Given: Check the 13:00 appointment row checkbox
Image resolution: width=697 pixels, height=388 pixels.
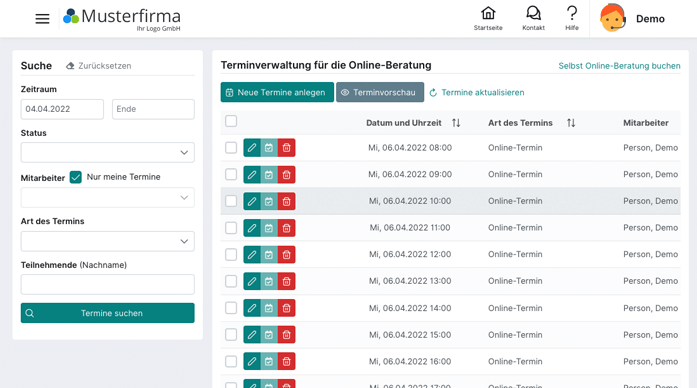Looking at the screenshot, I should (x=231, y=281).
